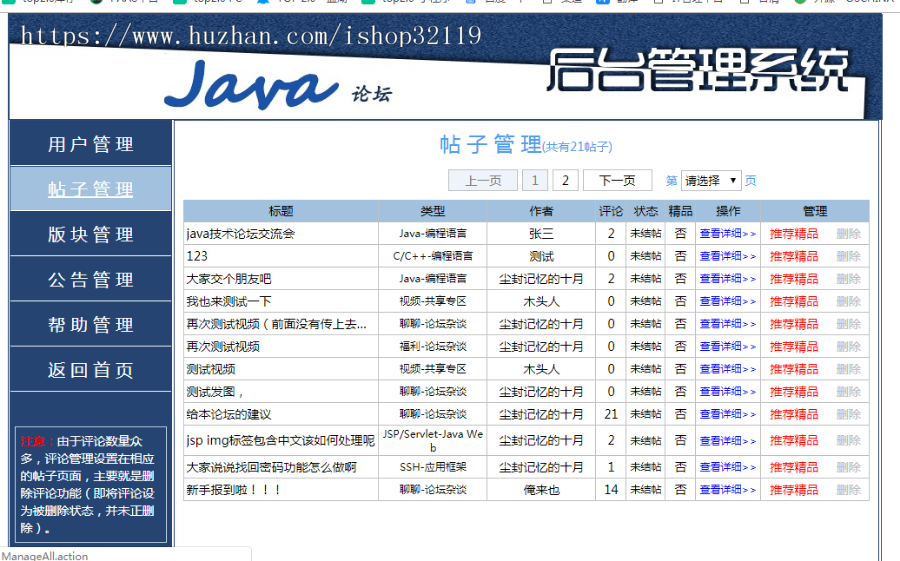Click the 下一页 pagination button
This screenshot has width=900, height=561.
(618, 180)
